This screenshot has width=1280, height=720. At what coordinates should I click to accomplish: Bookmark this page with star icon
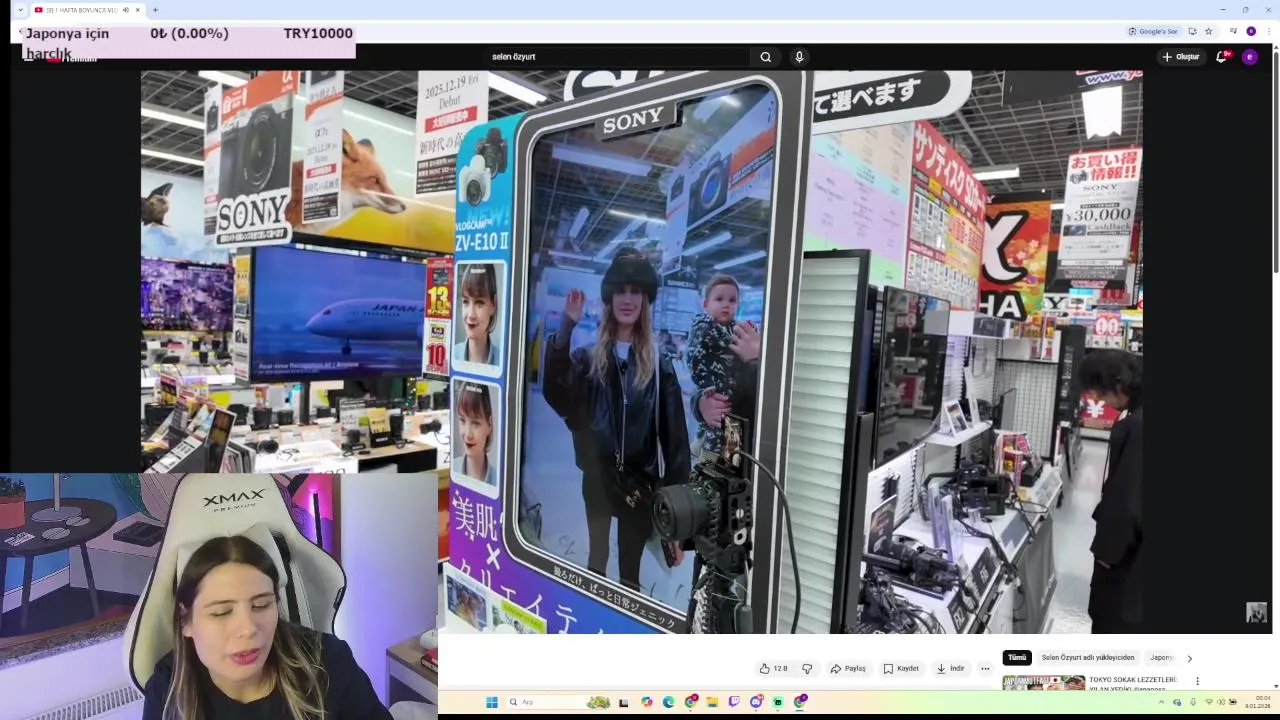pos(1208,31)
